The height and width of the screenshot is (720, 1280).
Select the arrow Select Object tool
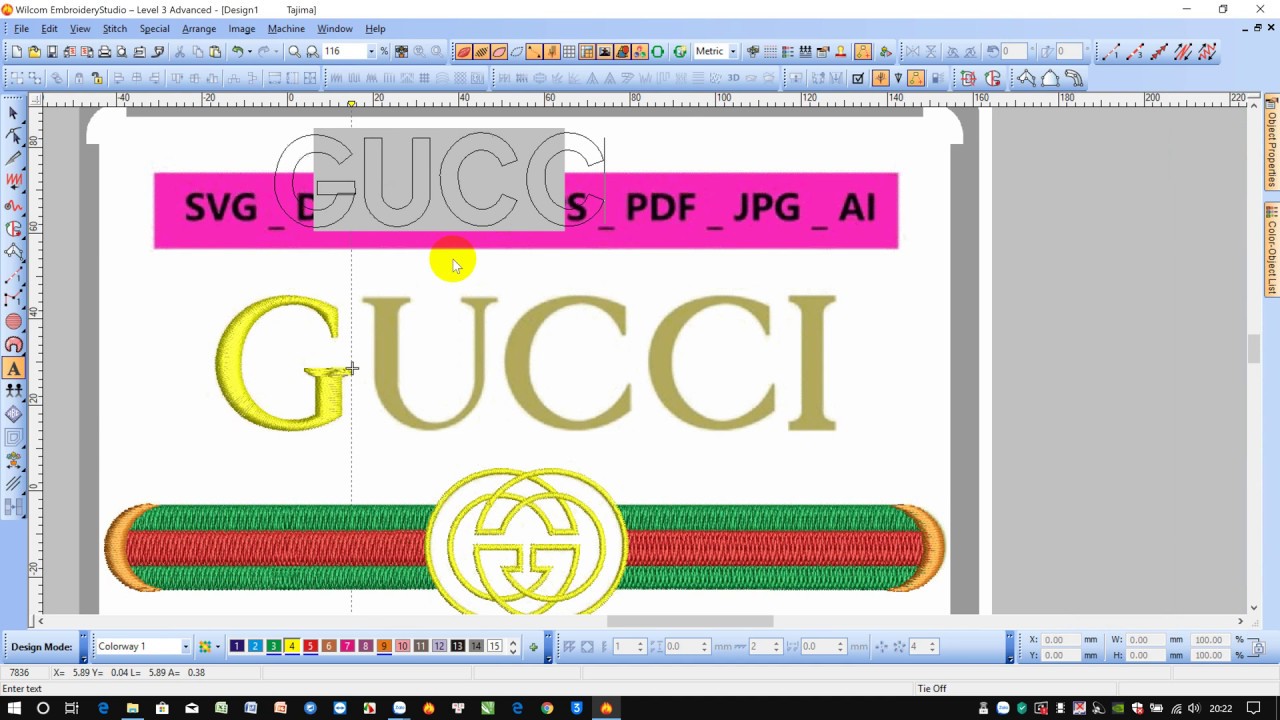[14, 112]
